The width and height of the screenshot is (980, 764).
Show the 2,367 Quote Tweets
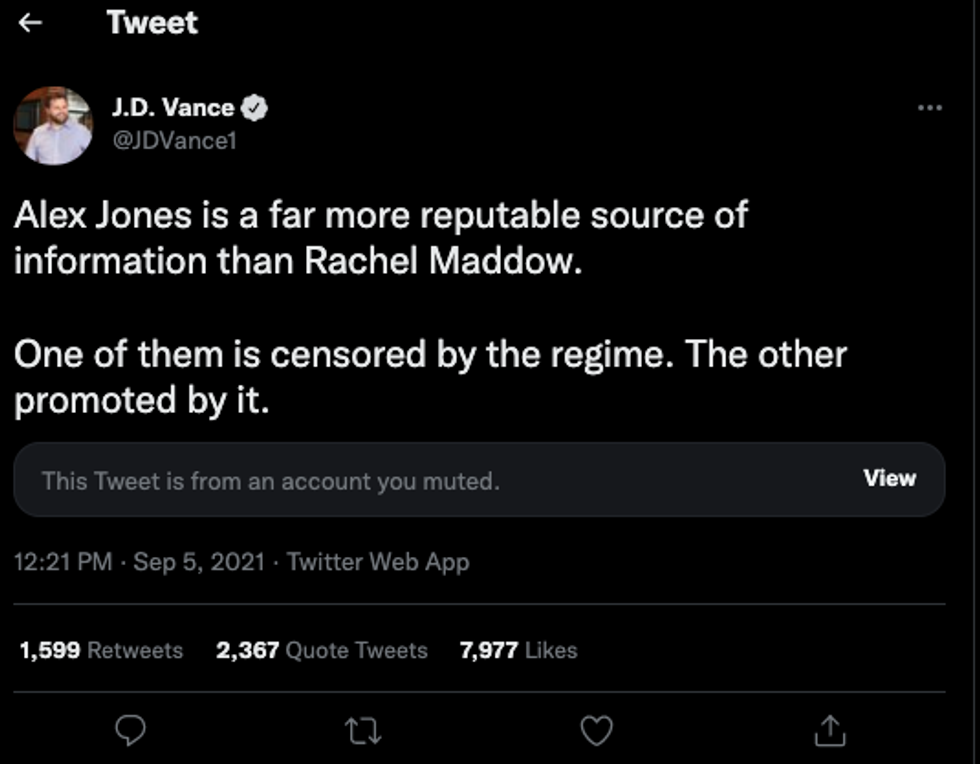[x=321, y=650]
